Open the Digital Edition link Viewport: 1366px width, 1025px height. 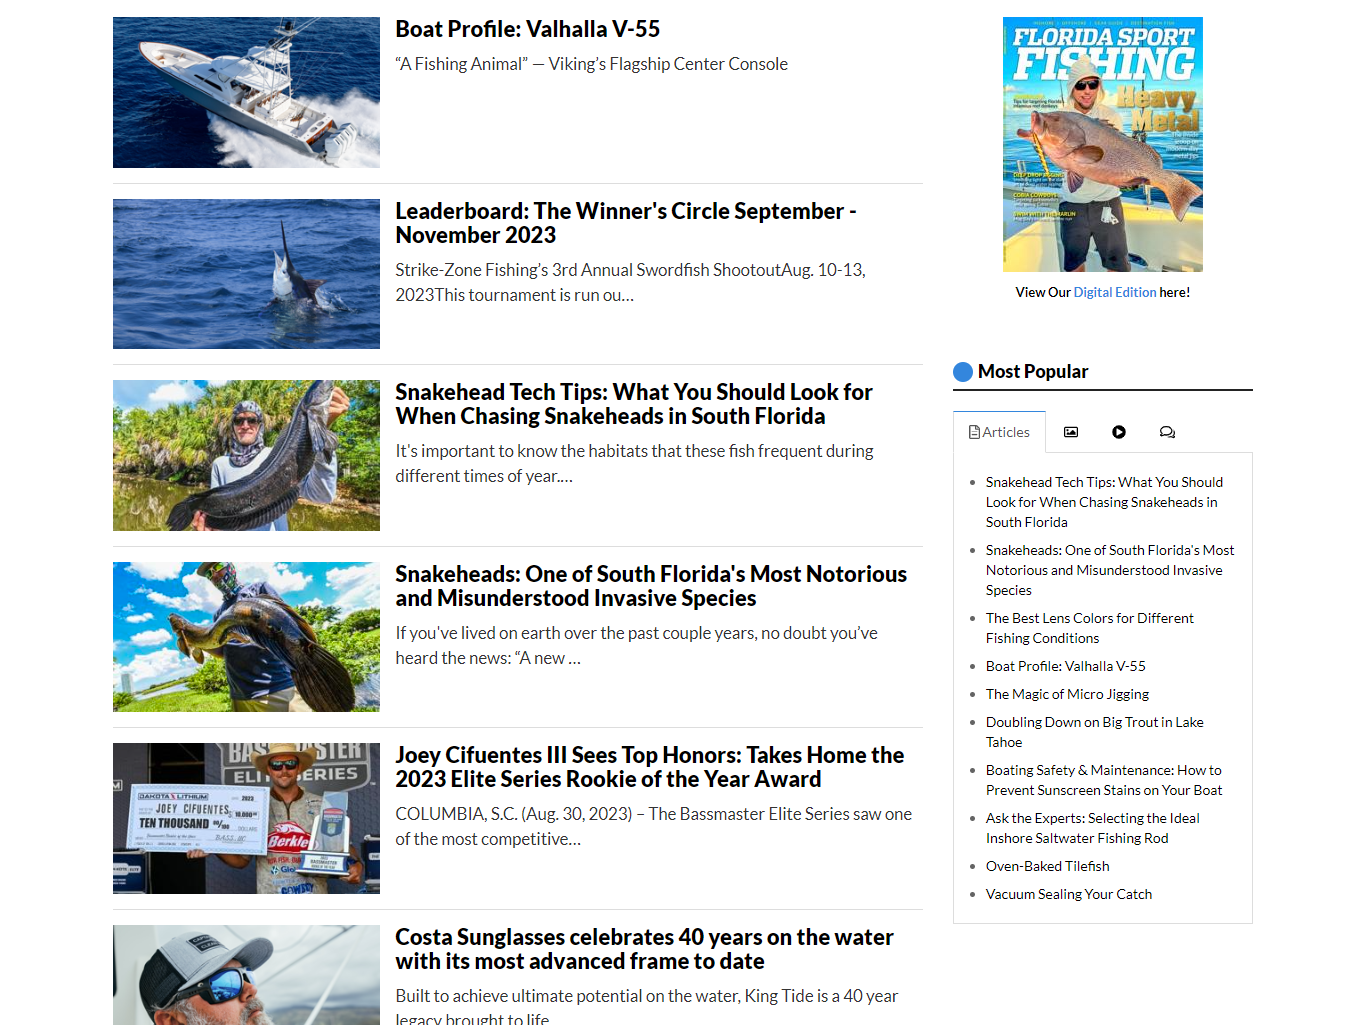tap(1114, 293)
